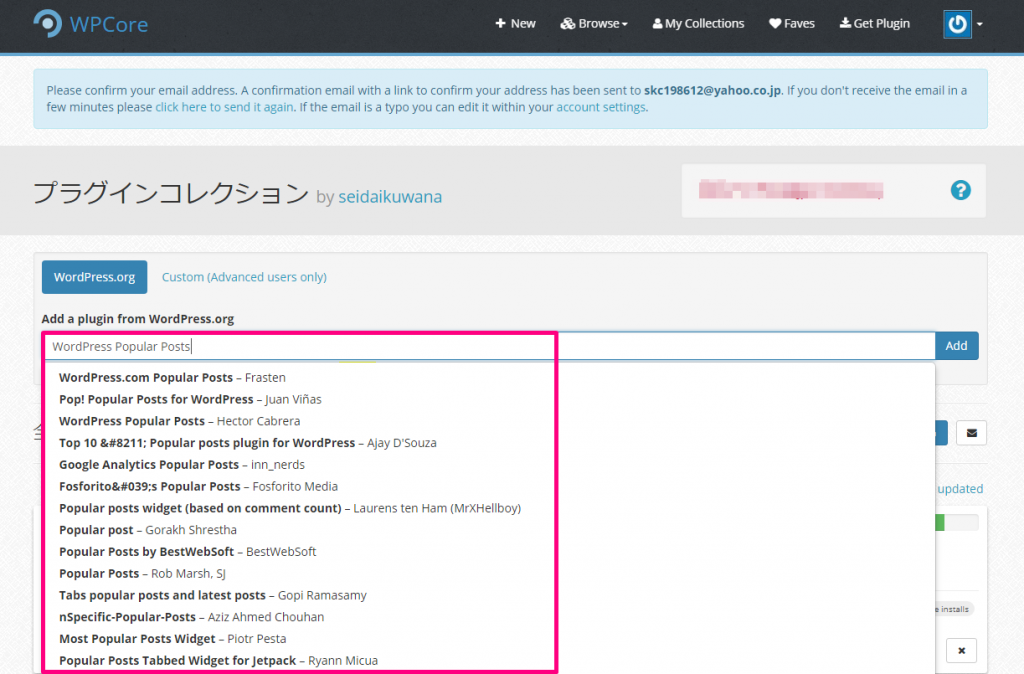Select Most Popular Posts Widget – Piotr Pesta
The width and height of the screenshot is (1024, 674).
pyautogui.click(x=172, y=639)
